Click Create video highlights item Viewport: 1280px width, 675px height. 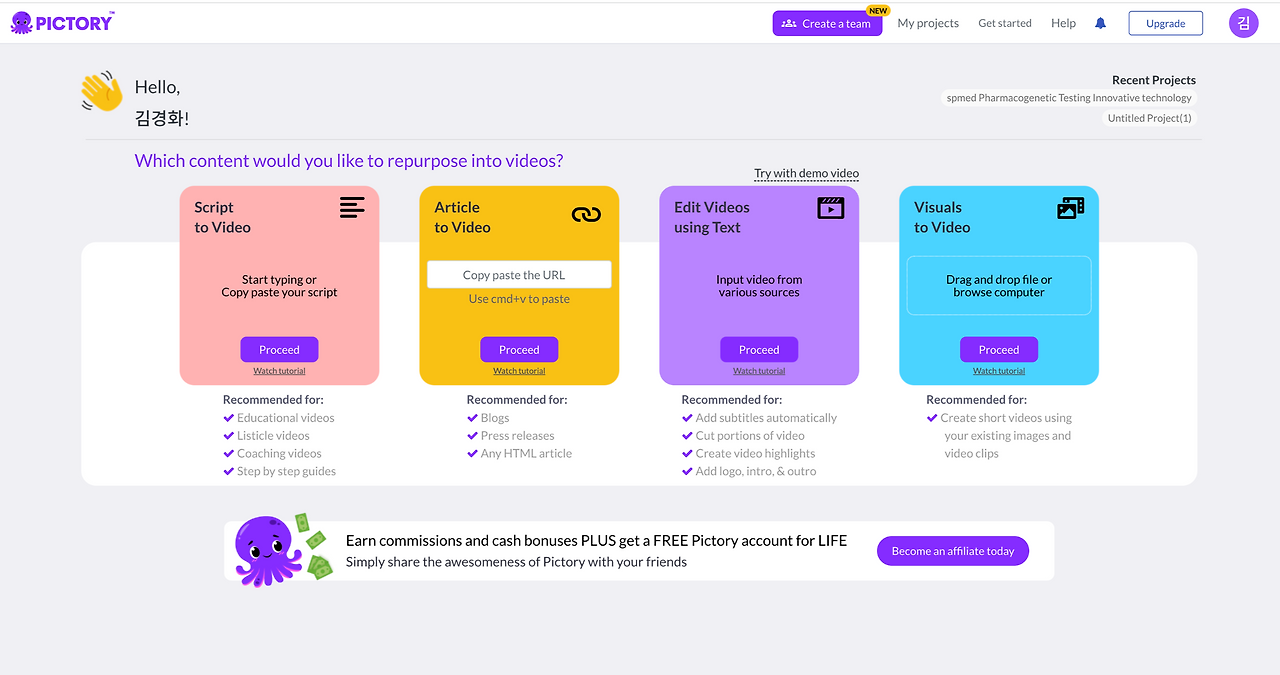click(x=748, y=454)
